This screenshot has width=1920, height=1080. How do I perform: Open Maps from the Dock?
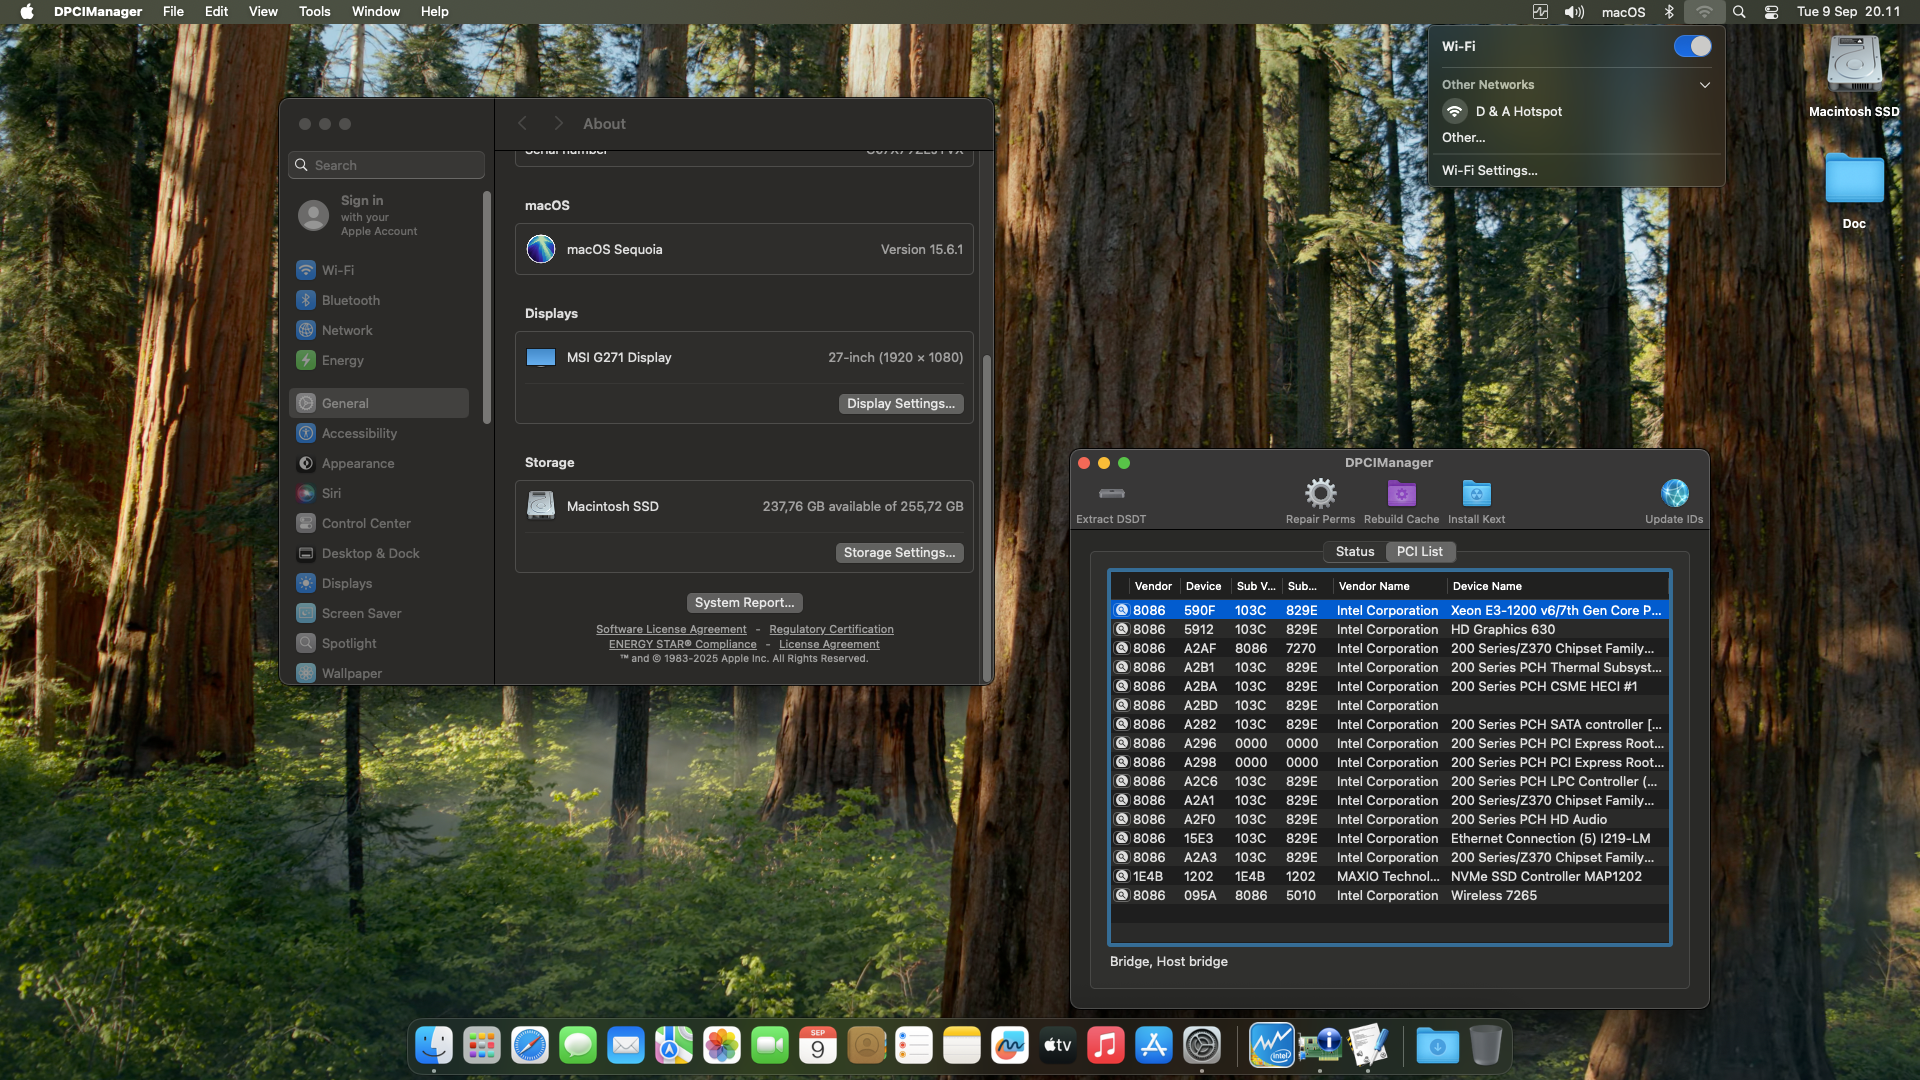674,1046
